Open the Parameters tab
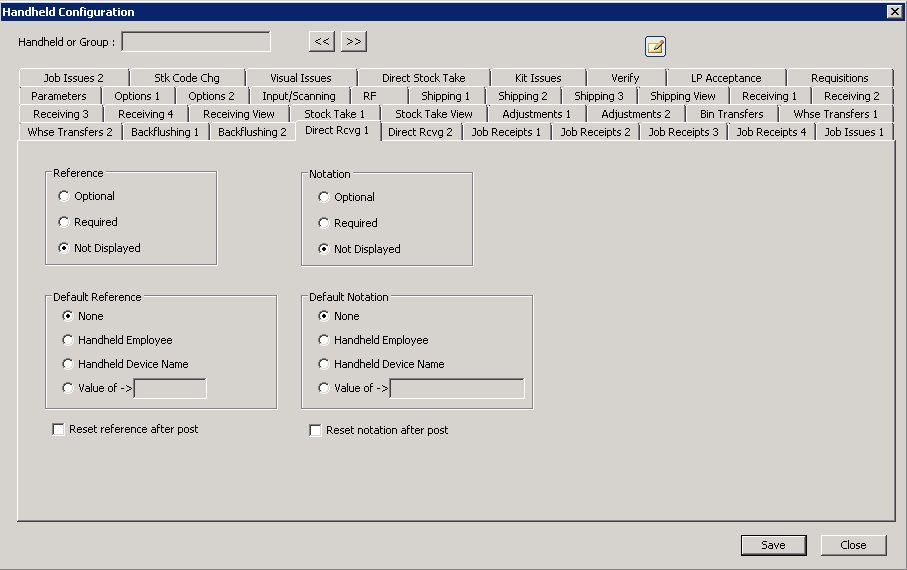 [x=59, y=96]
